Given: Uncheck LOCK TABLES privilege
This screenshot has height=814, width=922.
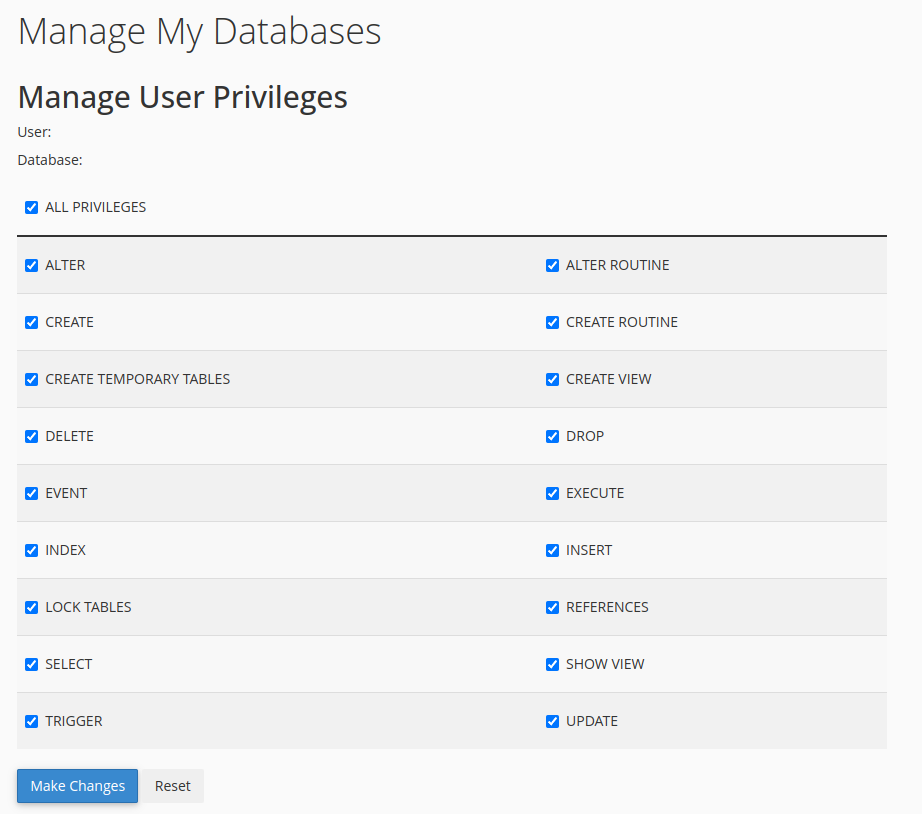Looking at the screenshot, I should point(32,608).
